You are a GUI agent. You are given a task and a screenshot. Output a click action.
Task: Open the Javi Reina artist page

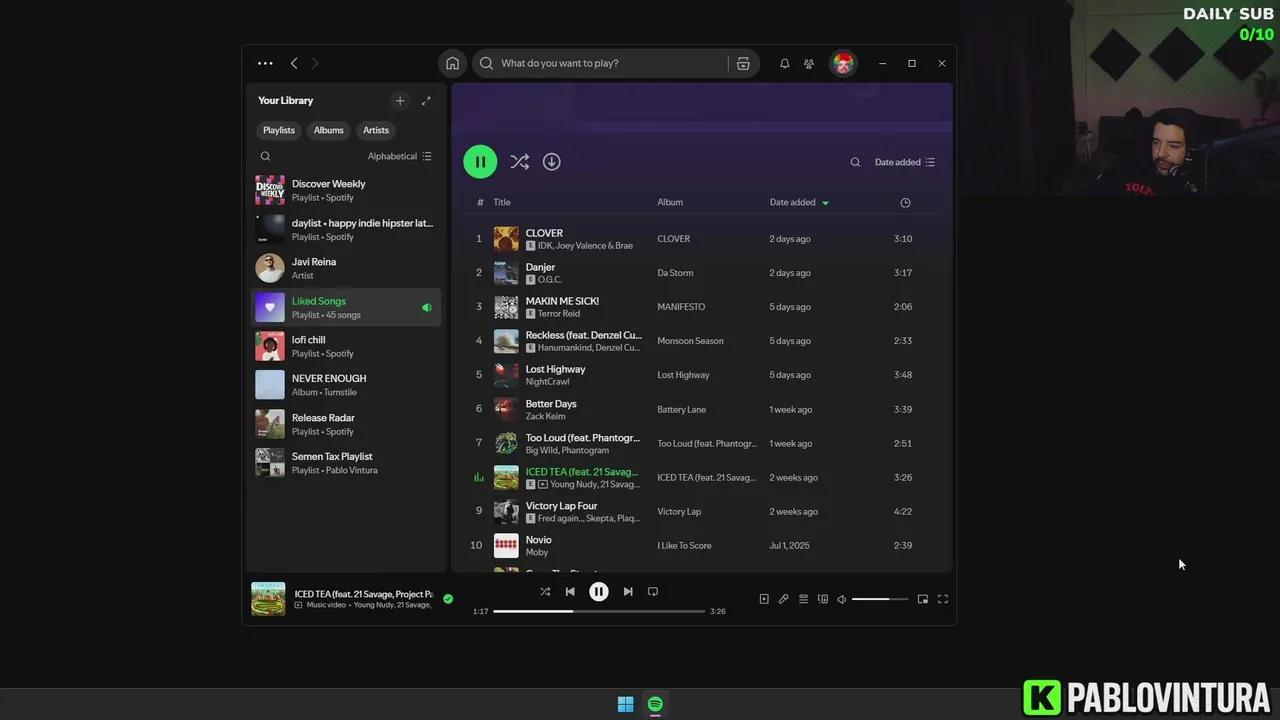(345, 268)
